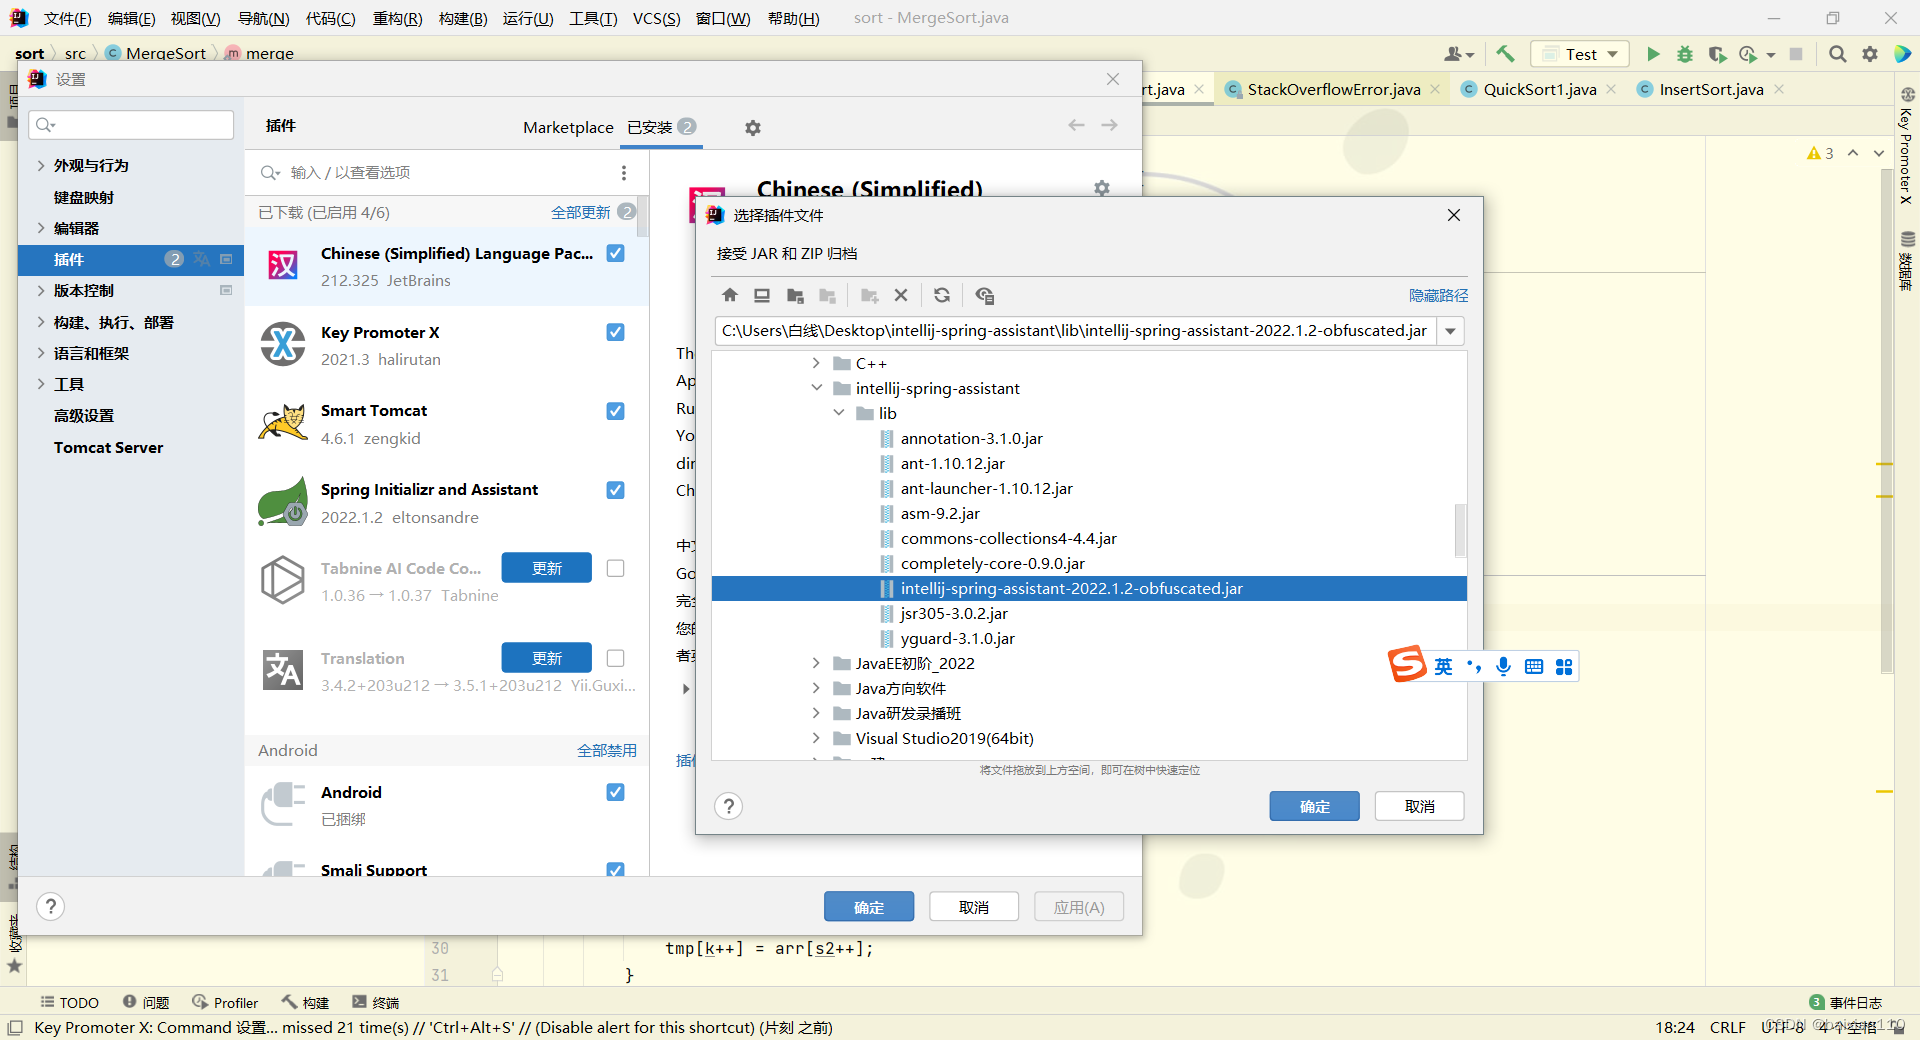Open 文件(F) menu

67,18
